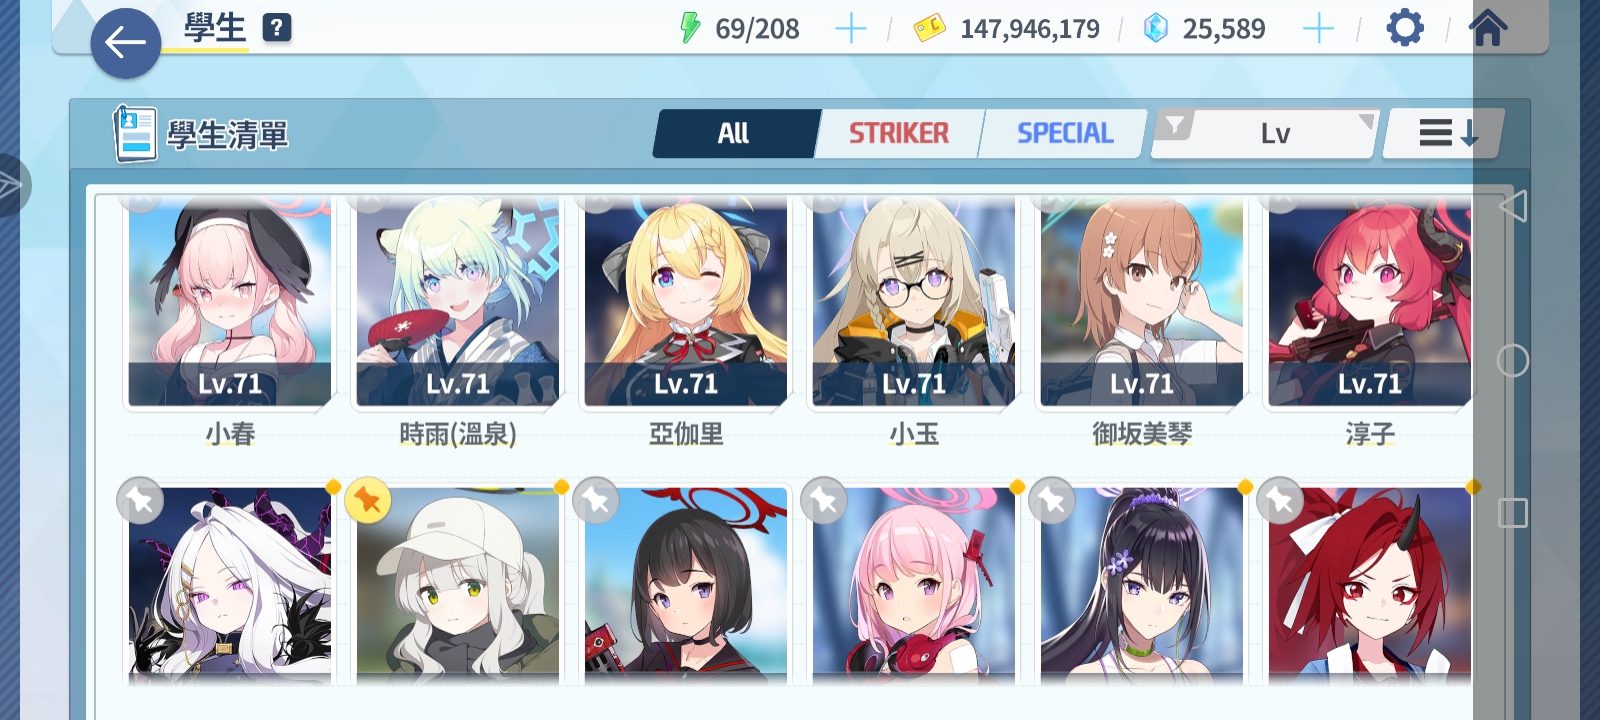Viewport: 1600px width, 720px height.
Task: Buy gems with the plus next to 25,589
Action: (x=1318, y=29)
